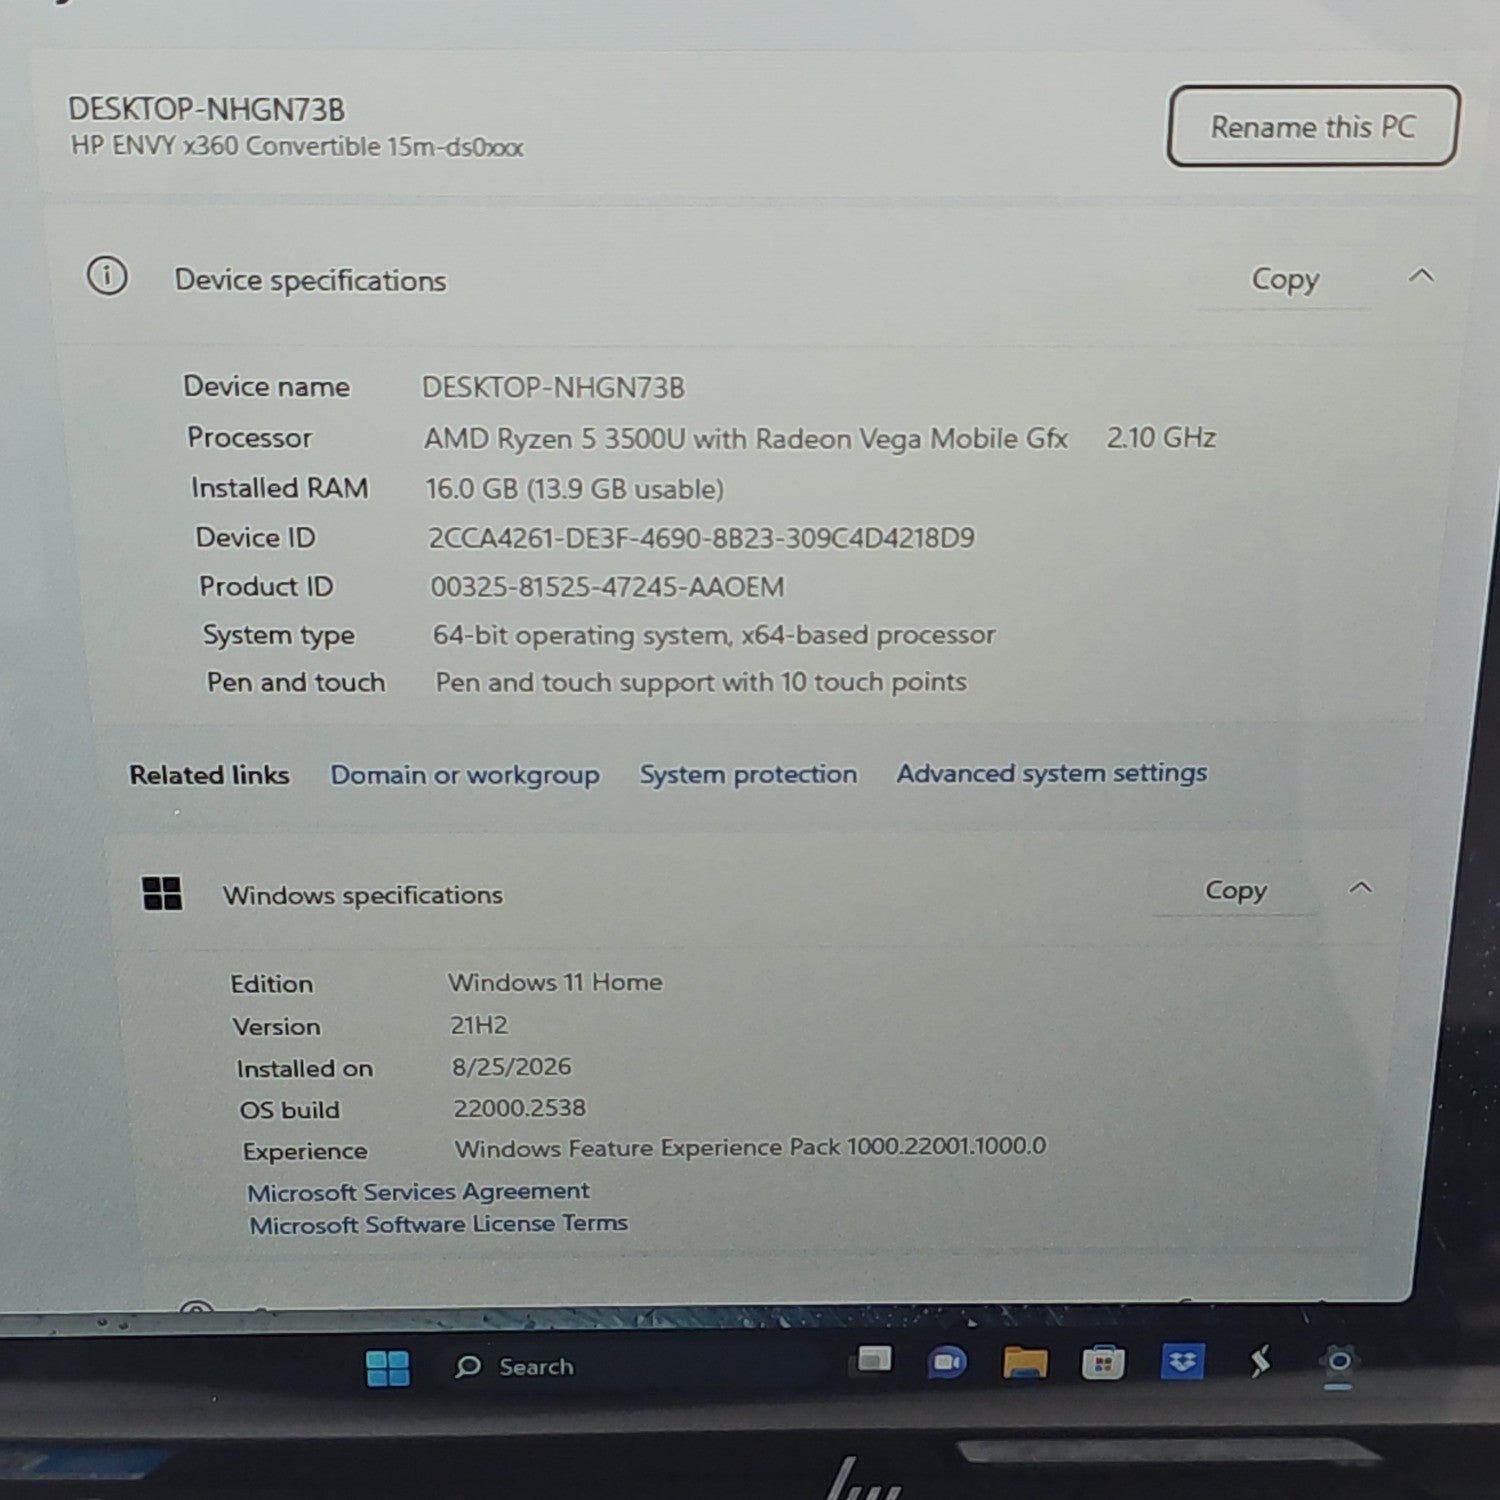Screen dimensions: 1500x1500
Task: Select the Windows 11 Home edition value
Action: (555, 982)
